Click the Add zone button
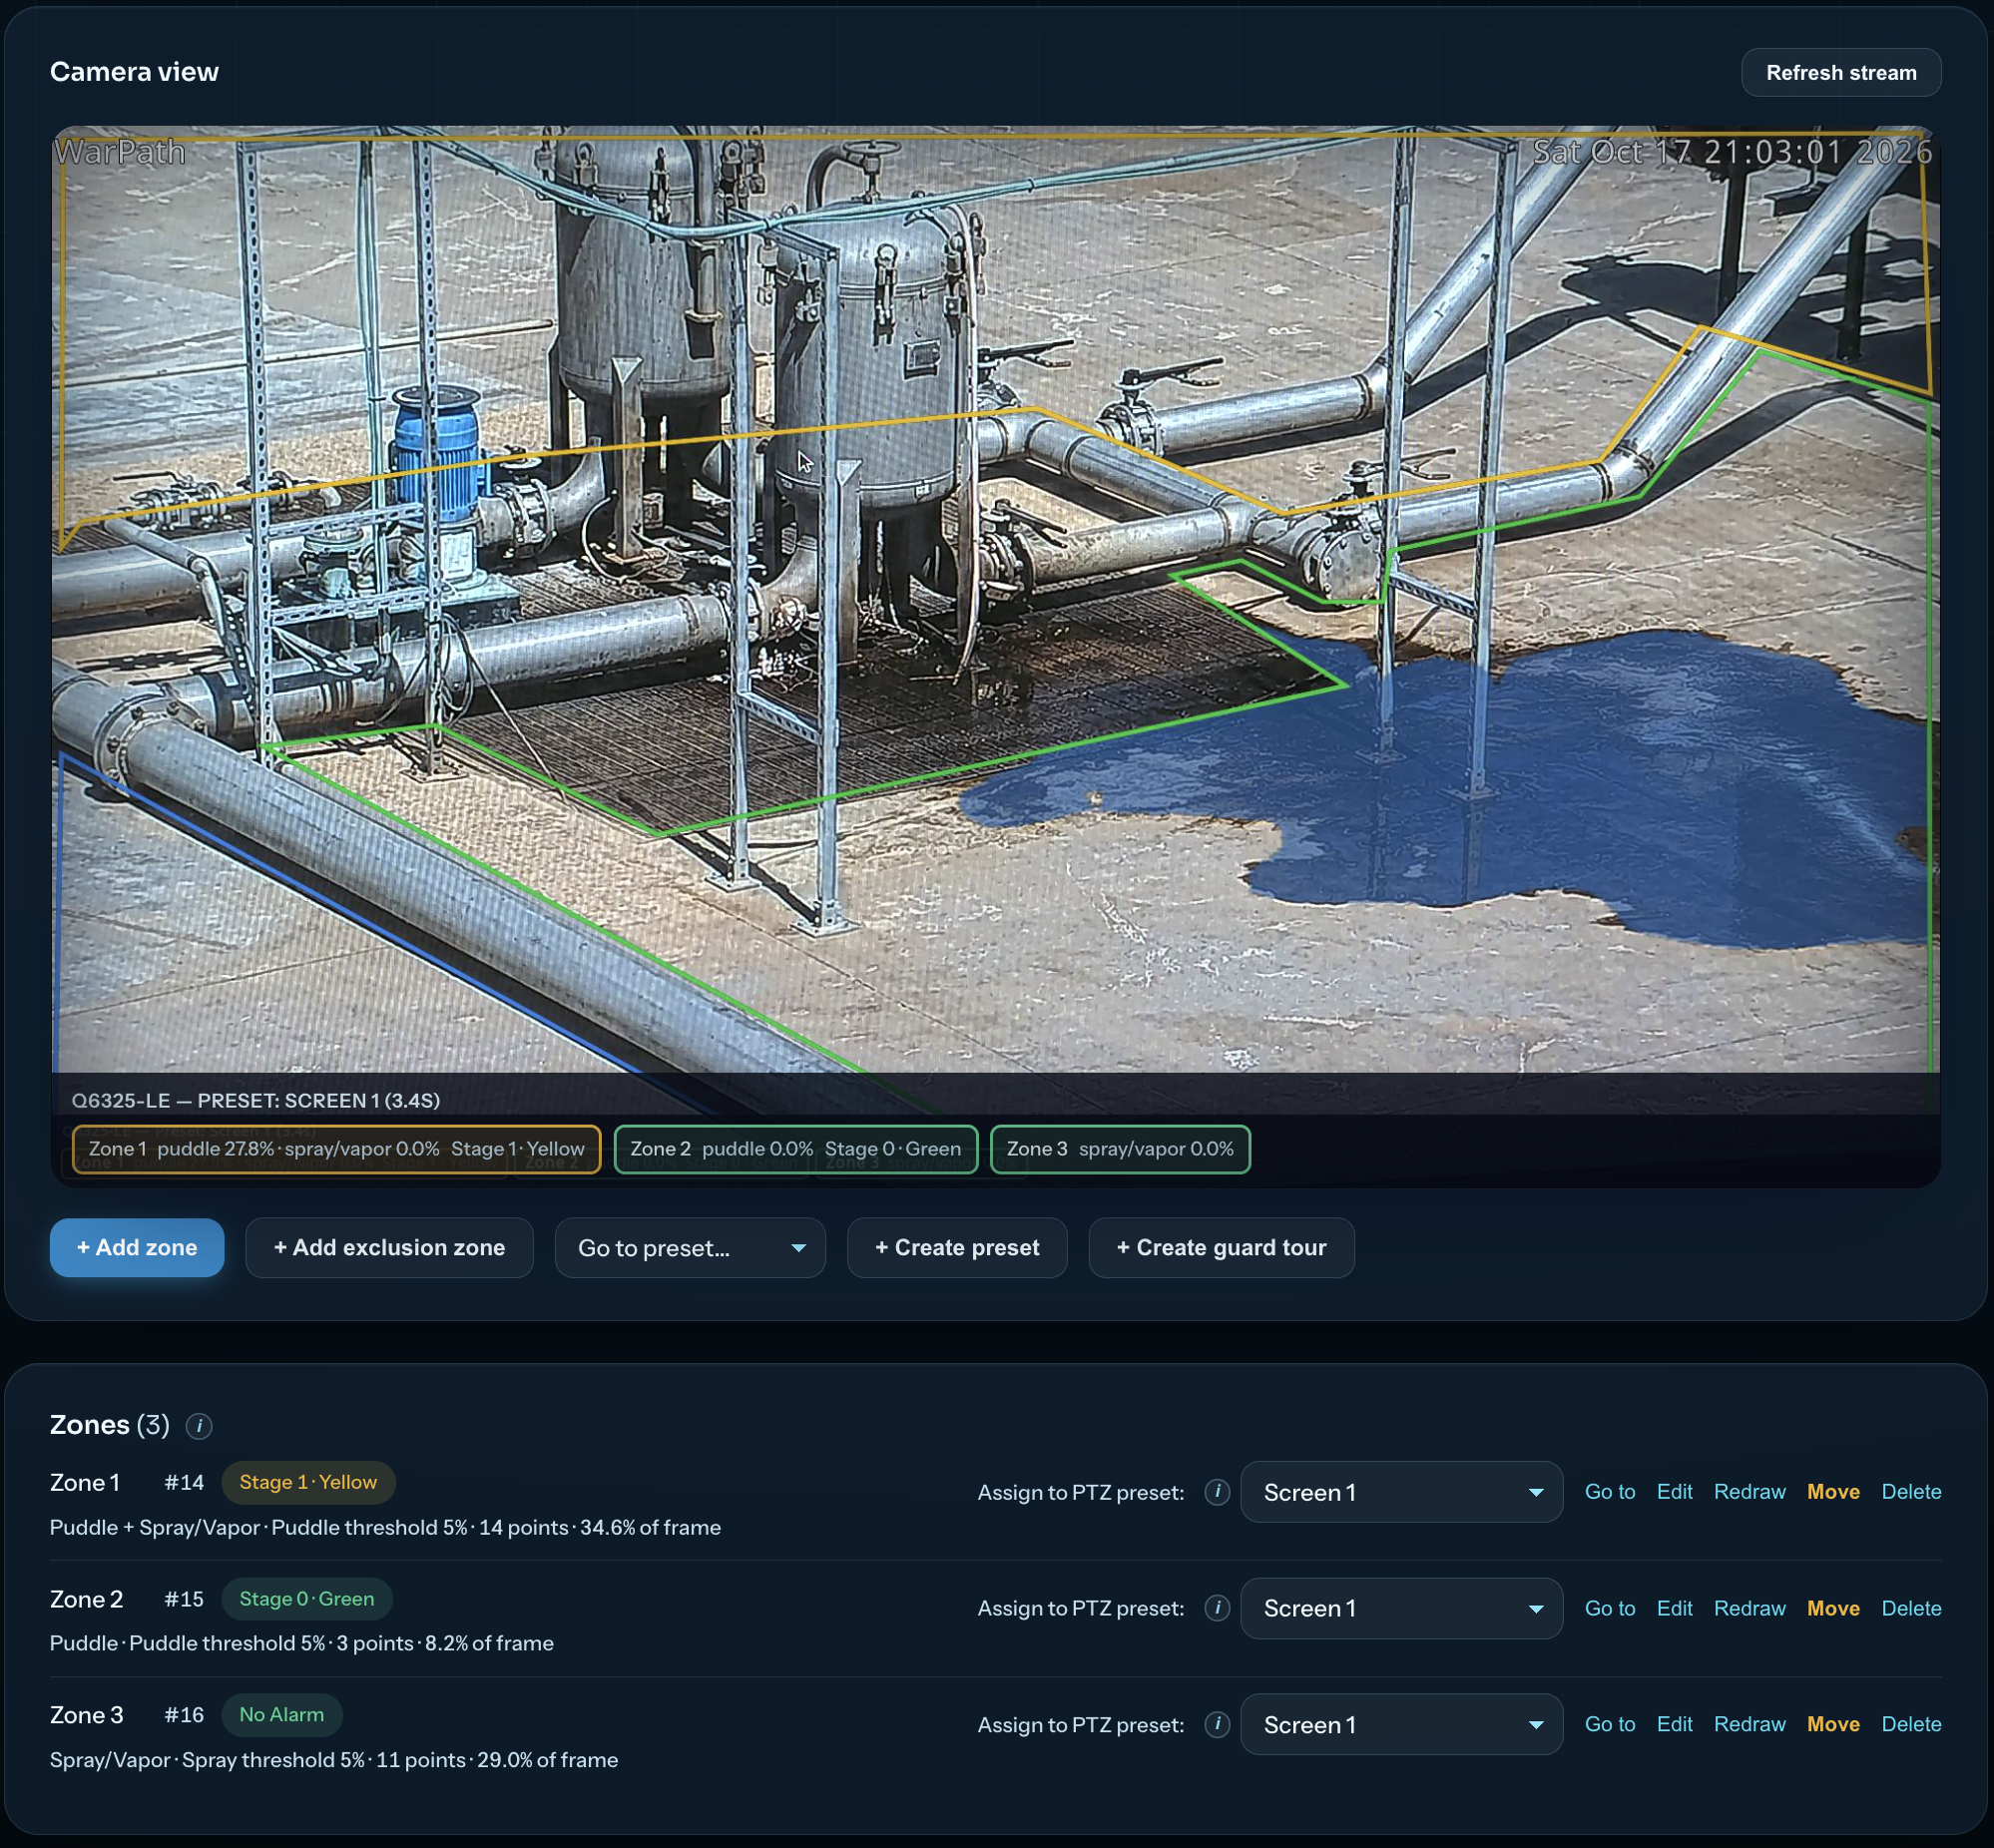Screen dimensions: 1994x1848 pyautogui.click(x=137, y=1248)
